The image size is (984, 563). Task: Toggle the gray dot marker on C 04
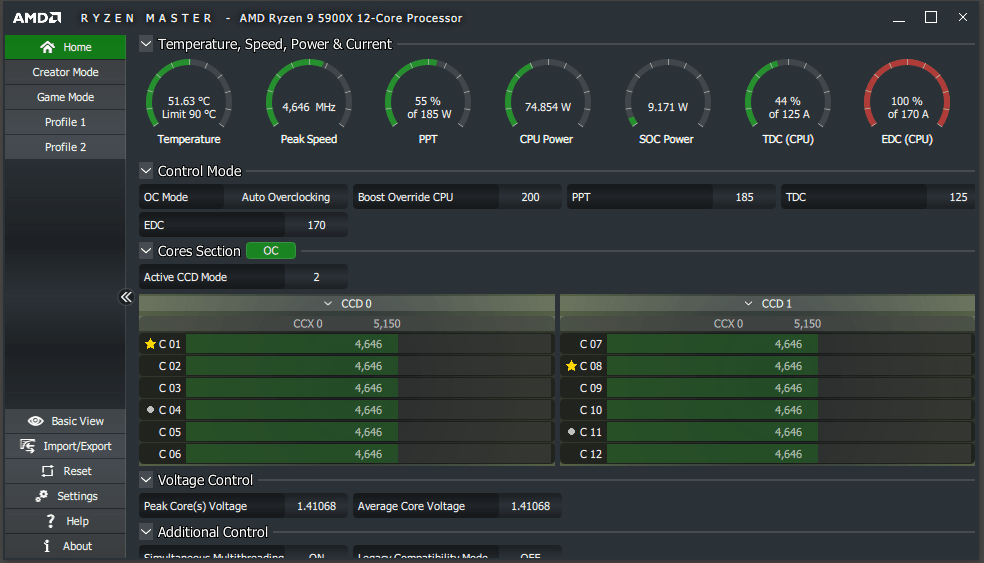tap(150, 409)
